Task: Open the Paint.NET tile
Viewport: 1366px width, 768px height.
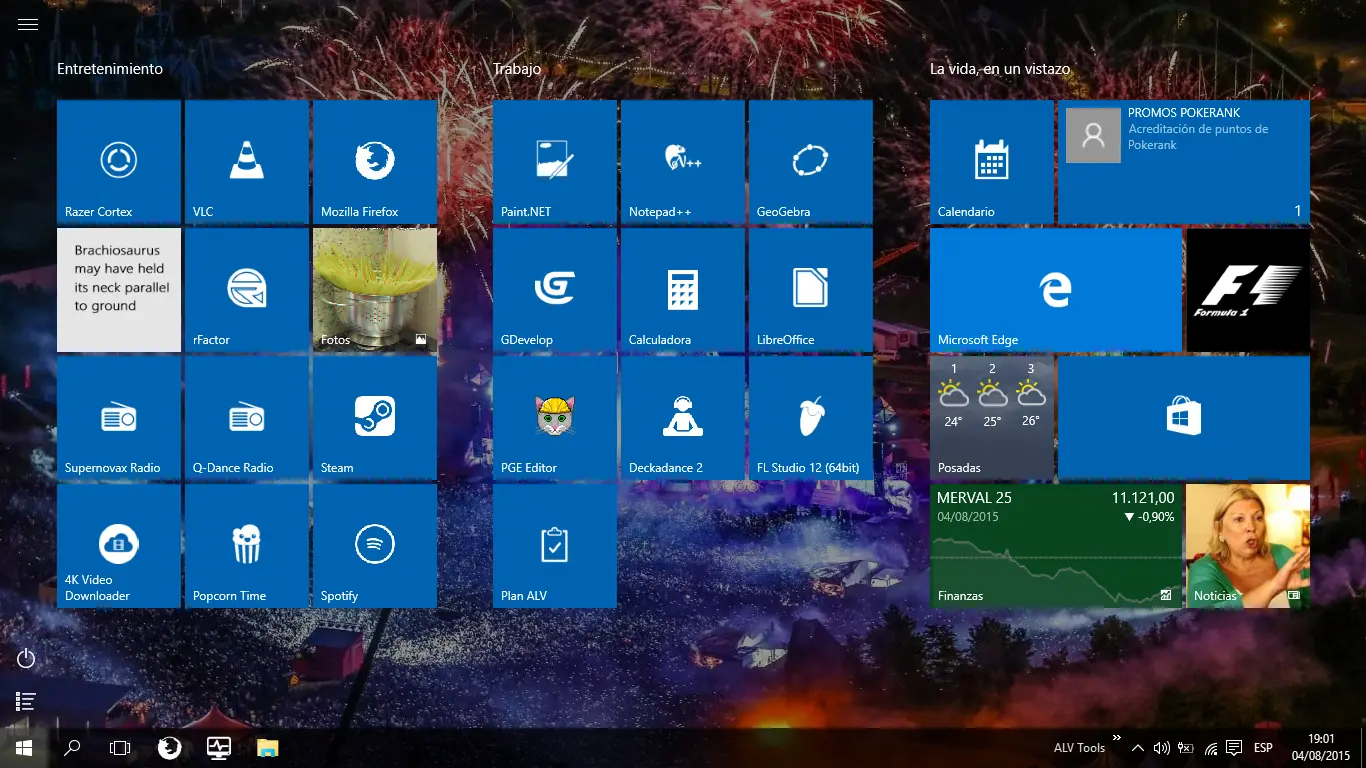Action: point(554,161)
